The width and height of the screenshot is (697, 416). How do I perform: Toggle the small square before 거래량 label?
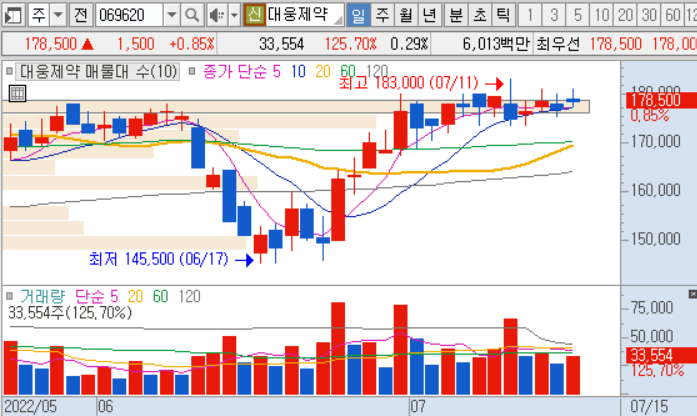9,296
